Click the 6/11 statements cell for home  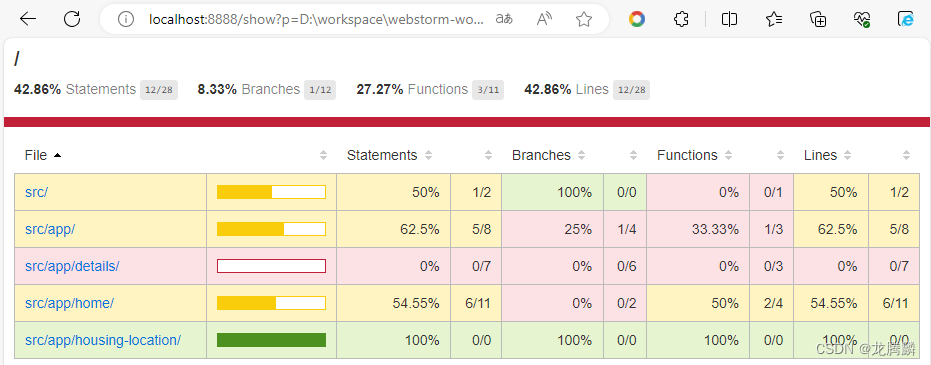coord(476,303)
